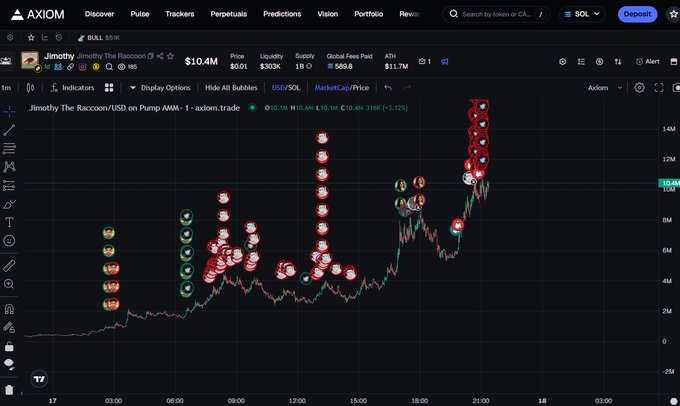
Task: Copy the Jimothy The Raccoon contract address
Action: coord(150,56)
